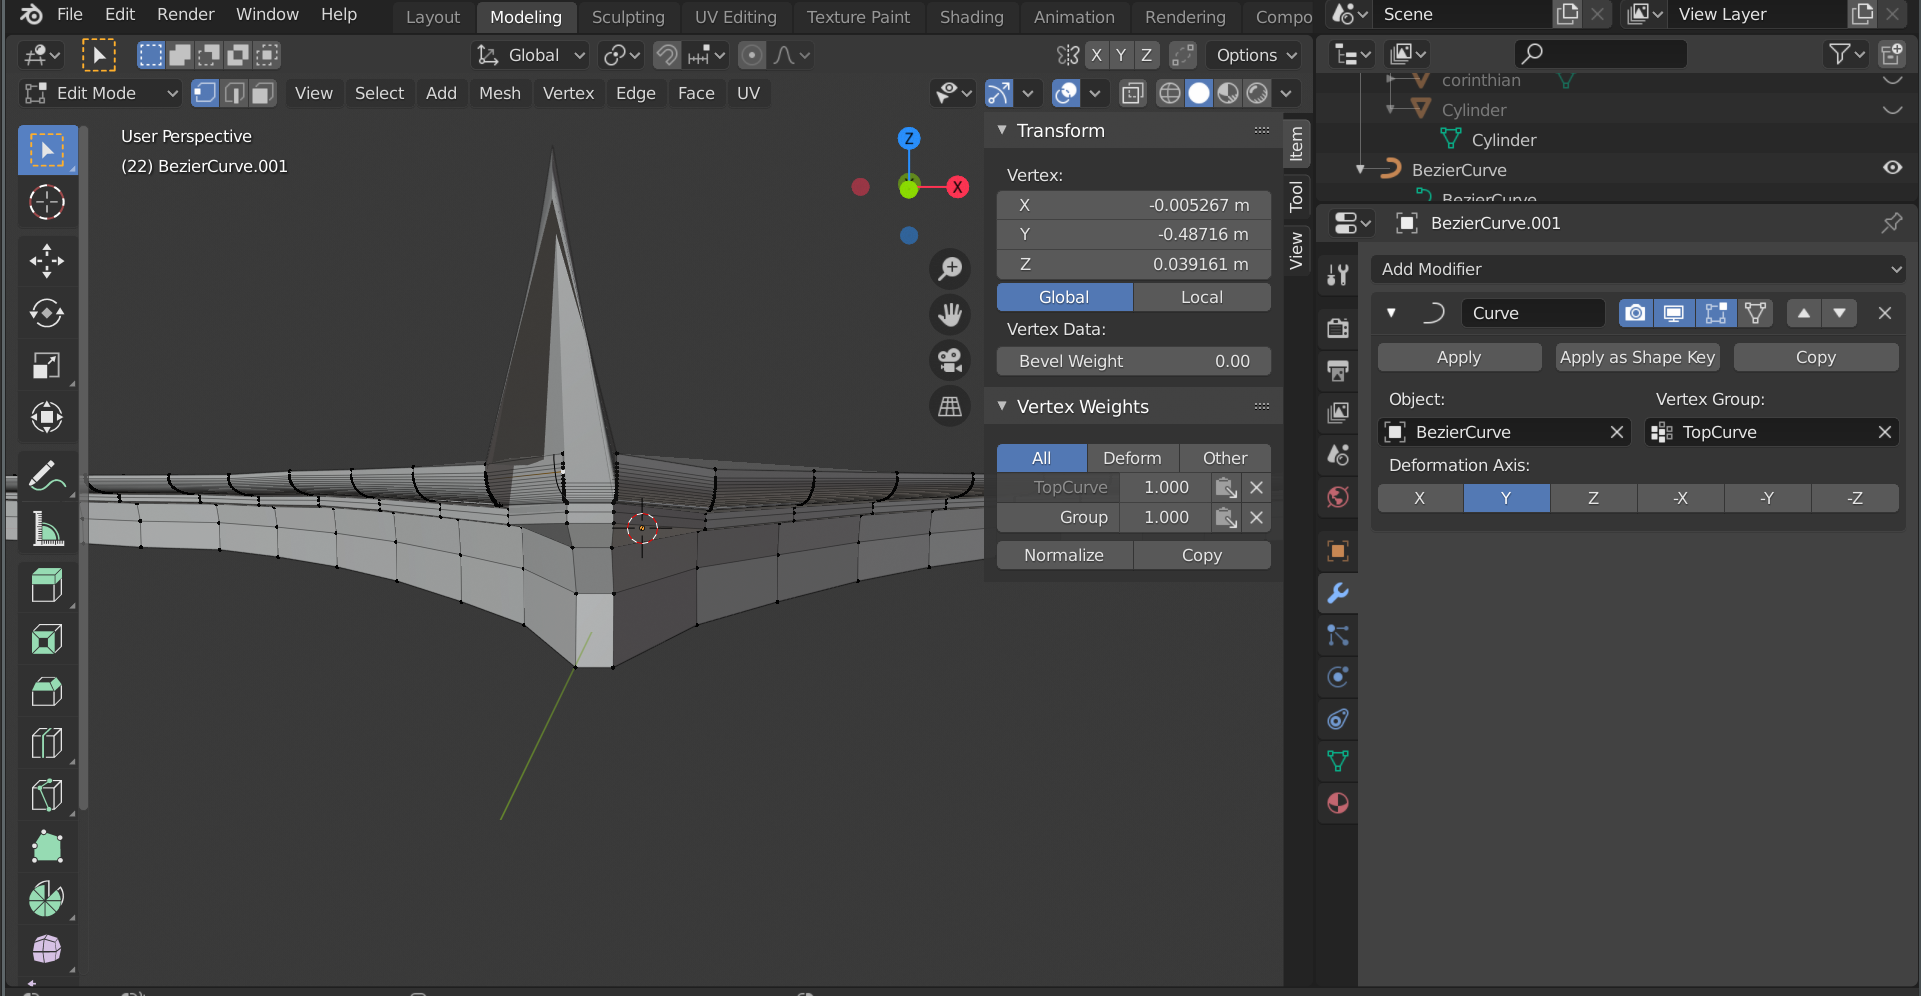Click the zoom view magnifier icon
Screen dimensions: 1921x996
coord(950,268)
